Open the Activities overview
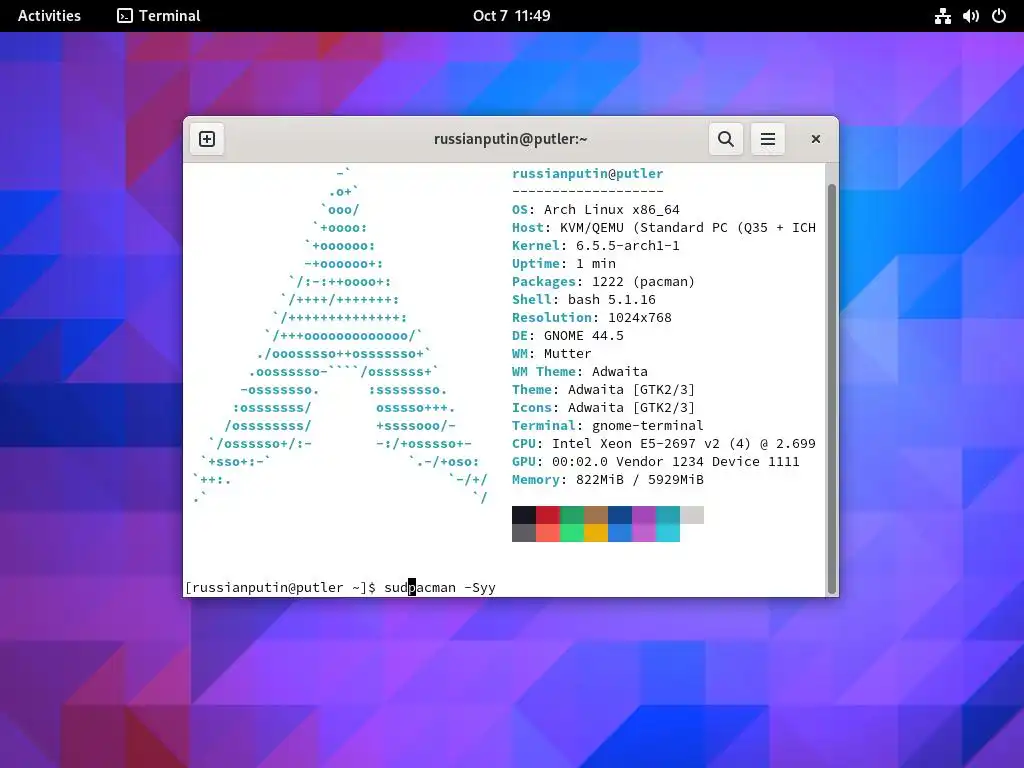Screen dimensions: 1024x768 click(49, 16)
